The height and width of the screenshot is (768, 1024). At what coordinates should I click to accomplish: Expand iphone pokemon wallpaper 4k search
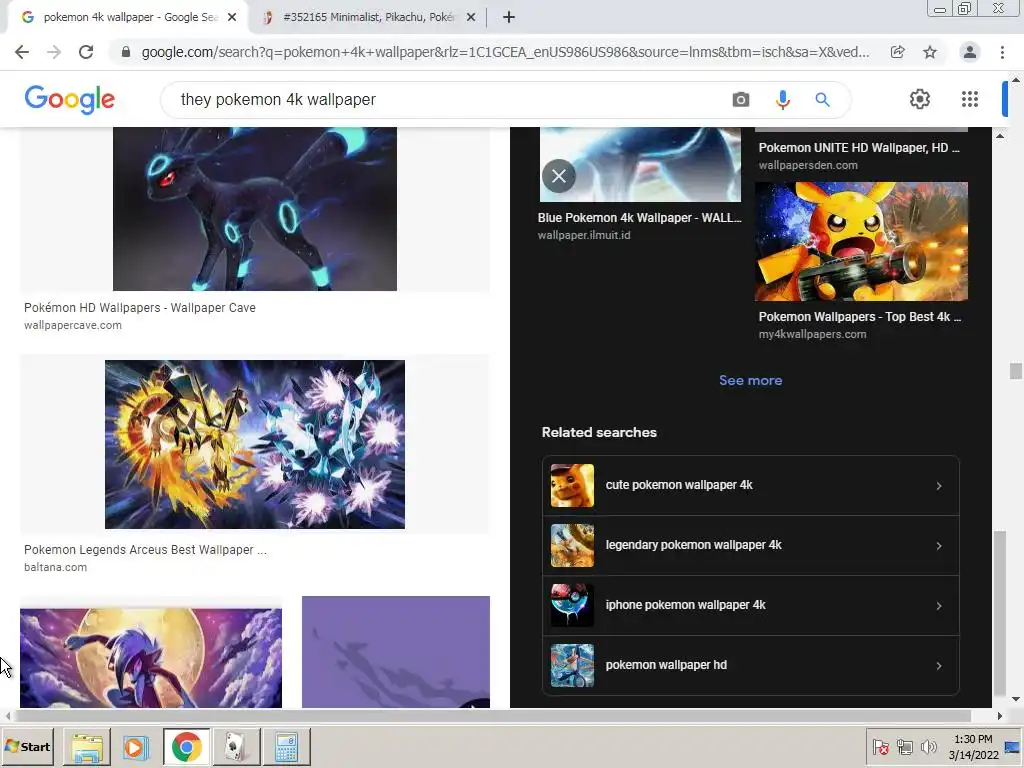coord(750,605)
